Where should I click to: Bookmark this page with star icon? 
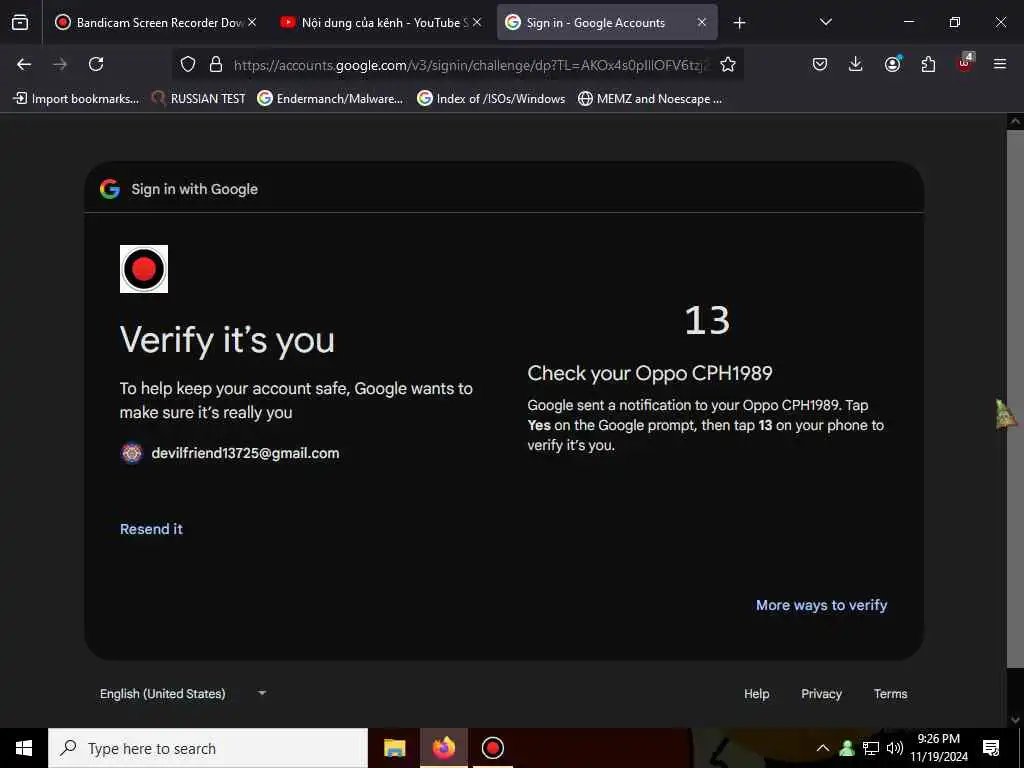click(x=728, y=64)
